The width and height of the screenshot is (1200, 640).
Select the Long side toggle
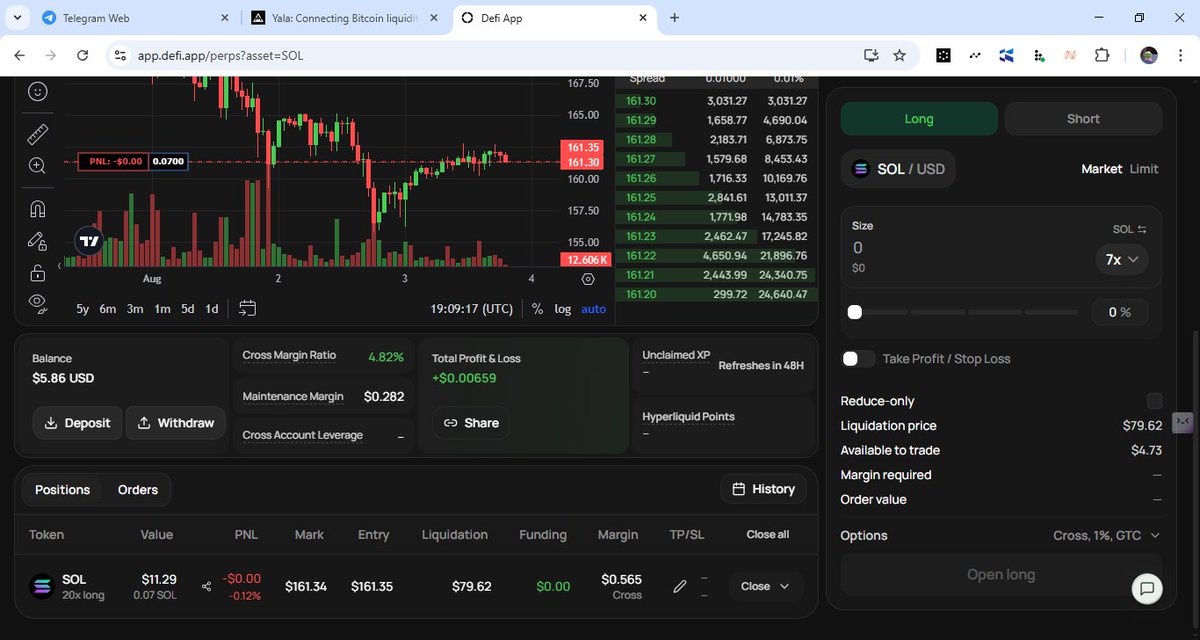click(x=919, y=119)
